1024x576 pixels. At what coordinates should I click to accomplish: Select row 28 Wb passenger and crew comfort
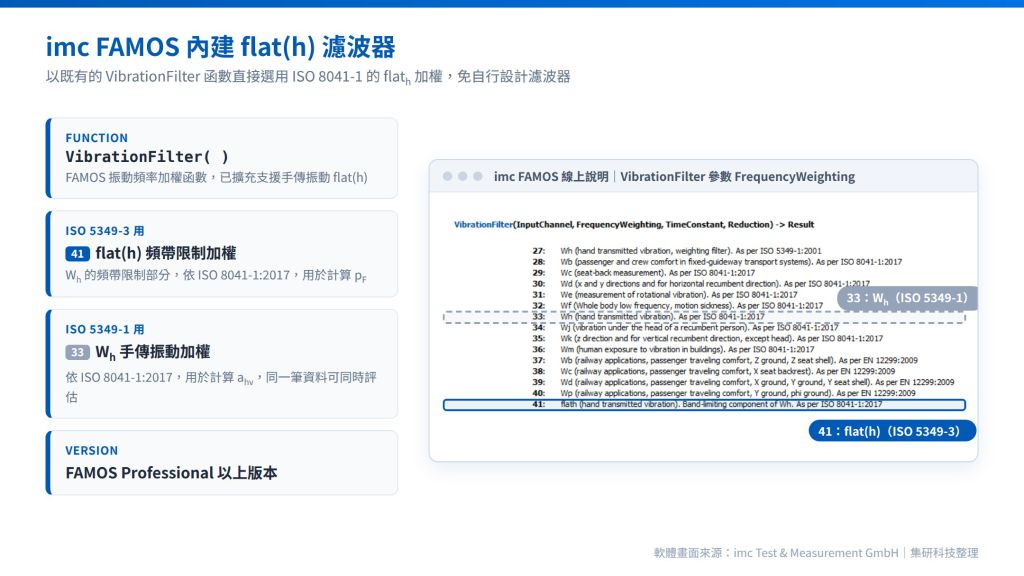(x=716, y=262)
